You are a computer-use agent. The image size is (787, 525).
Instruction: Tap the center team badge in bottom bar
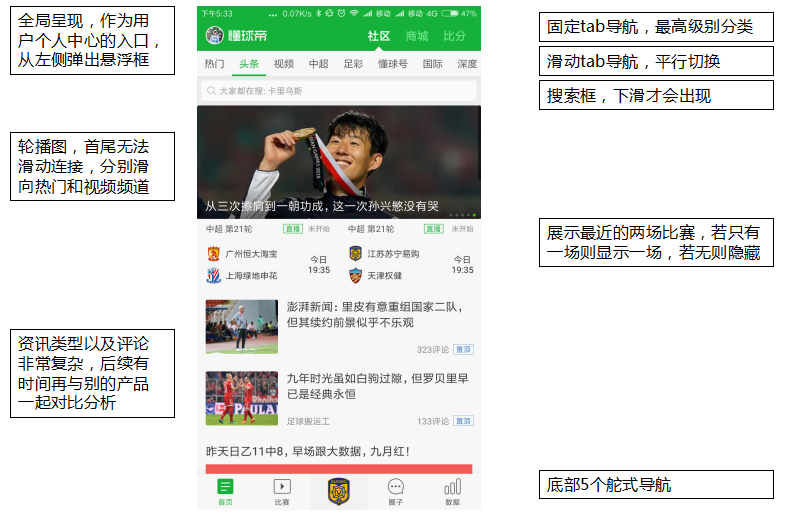point(339,491)
